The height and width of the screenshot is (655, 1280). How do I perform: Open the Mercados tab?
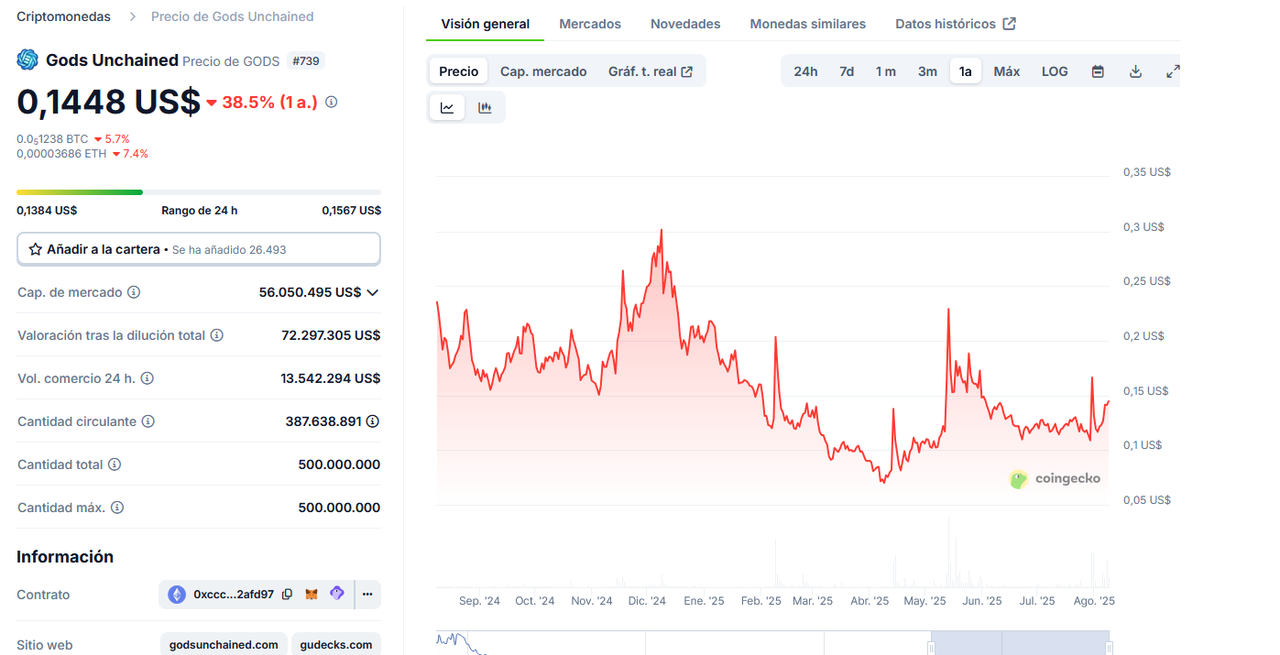[x=590, y=23]
